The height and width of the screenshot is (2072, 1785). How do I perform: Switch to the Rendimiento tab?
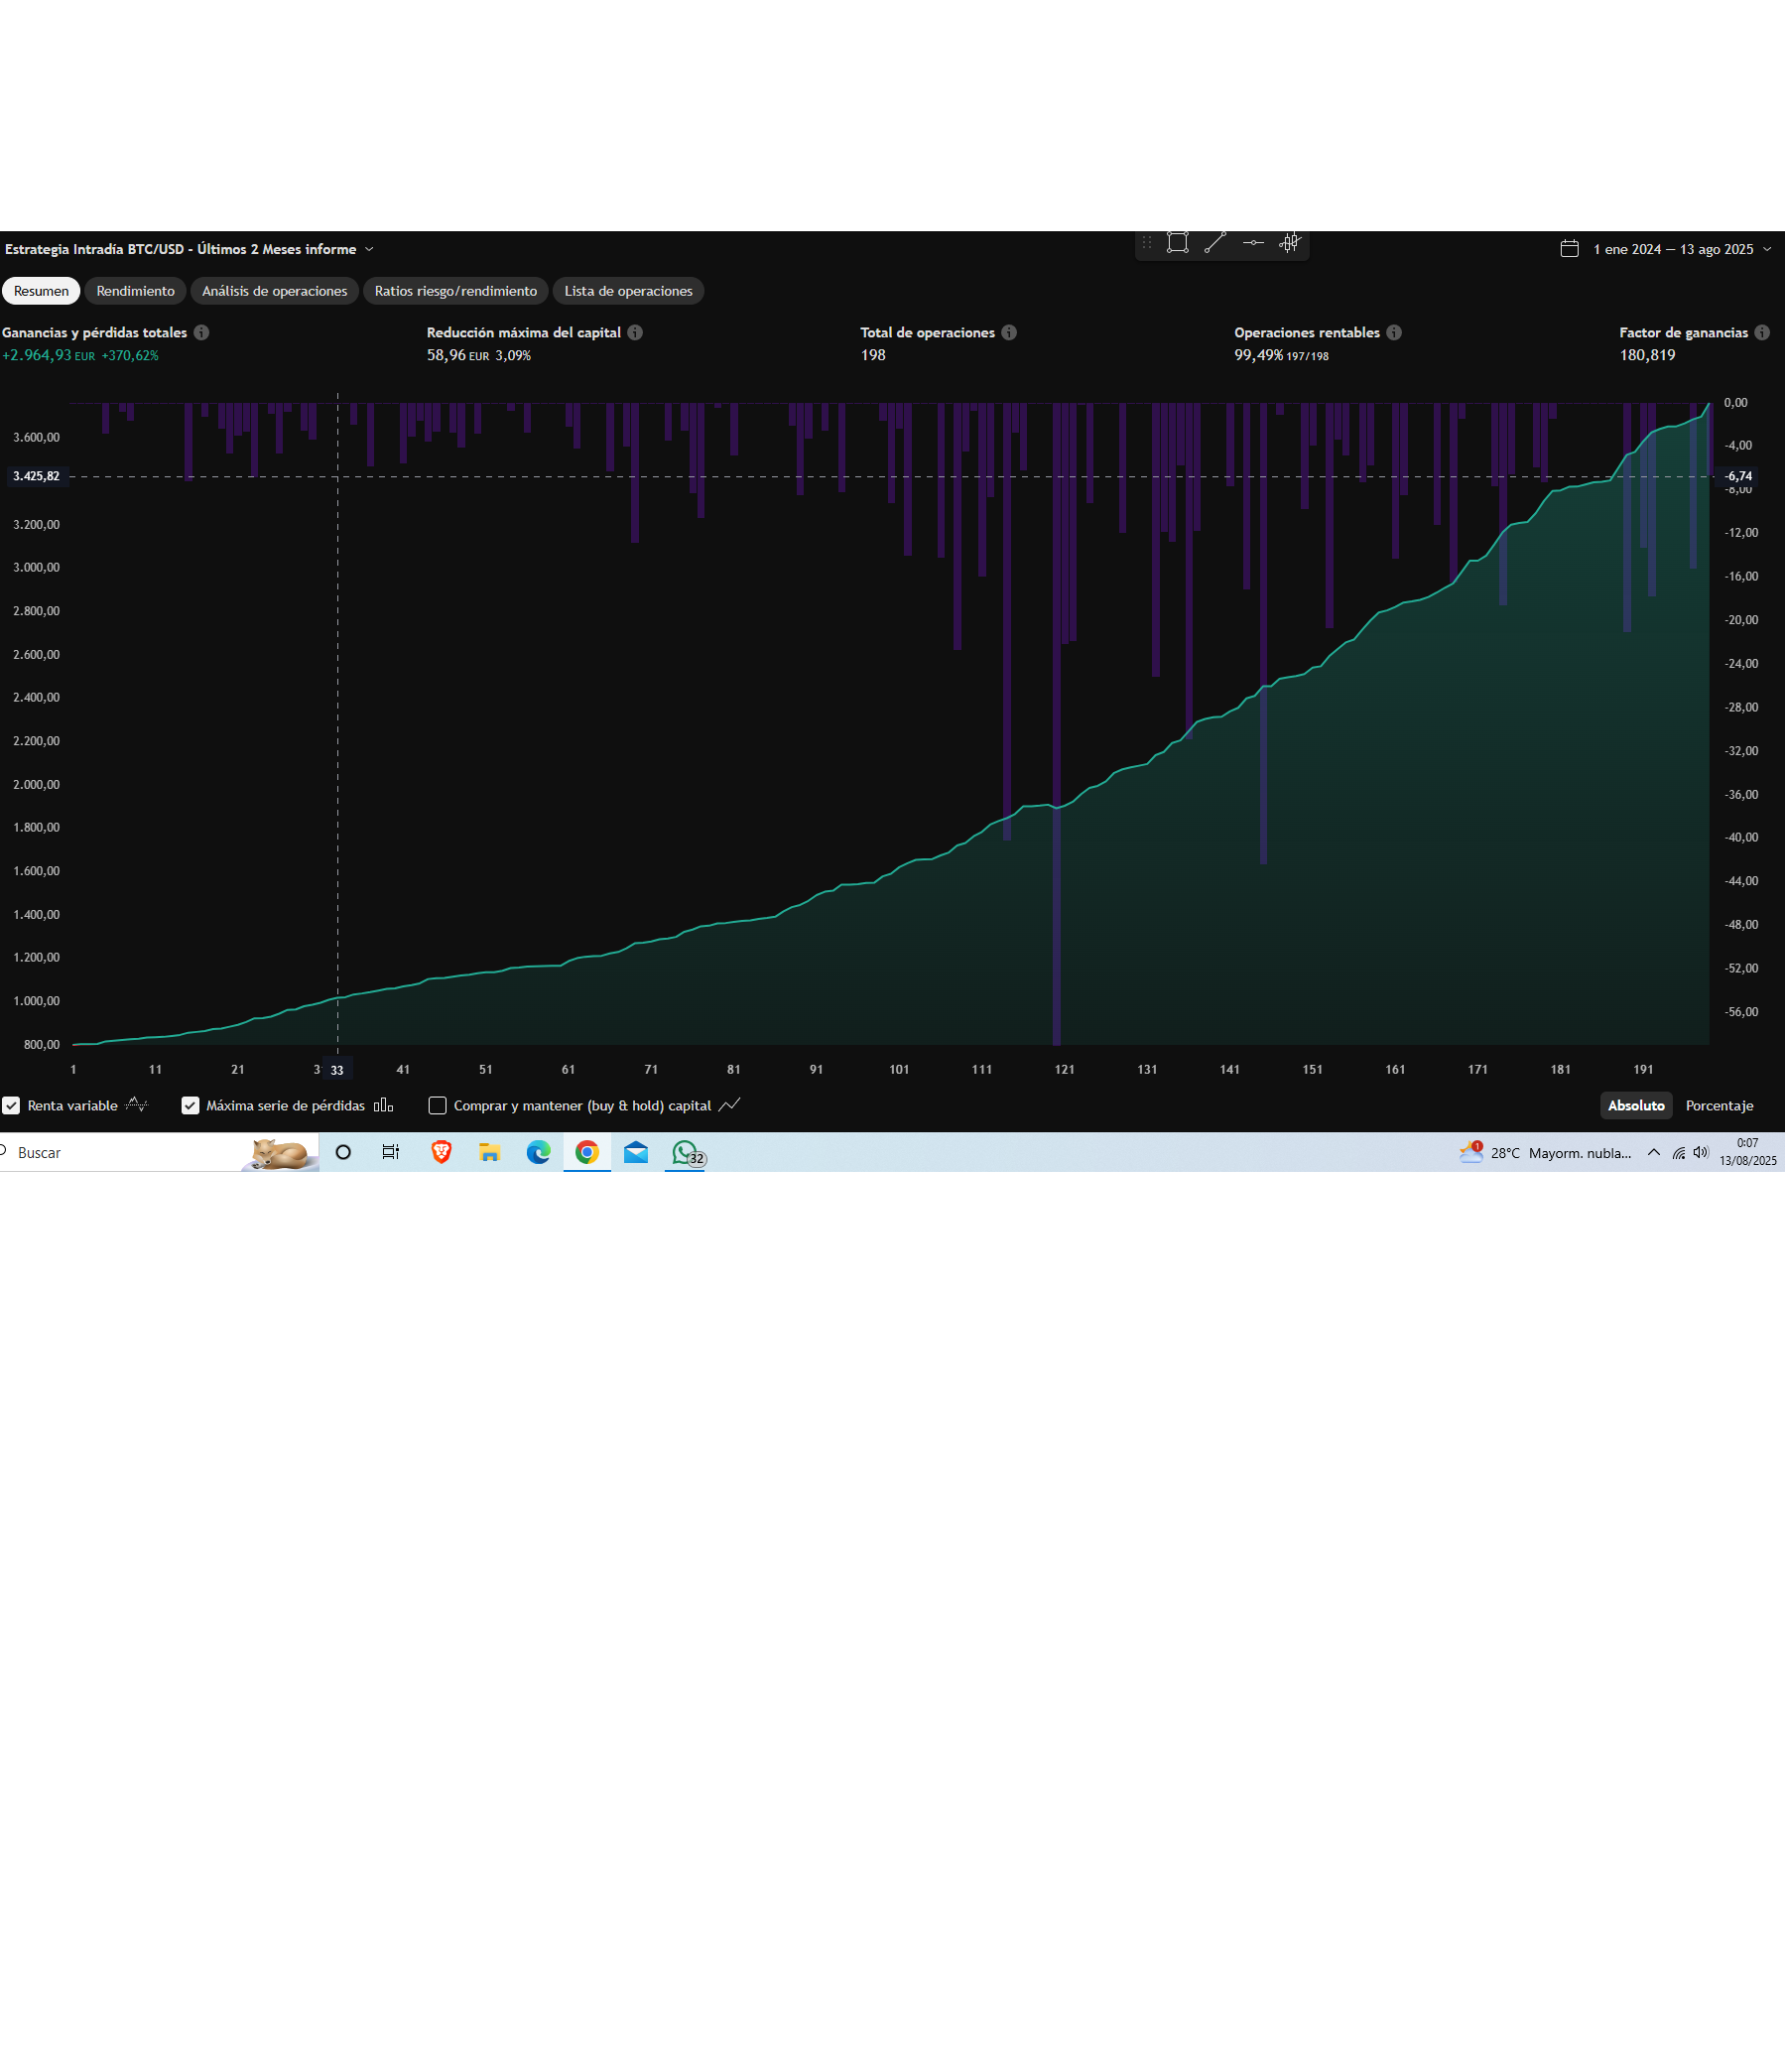[135, 291]
